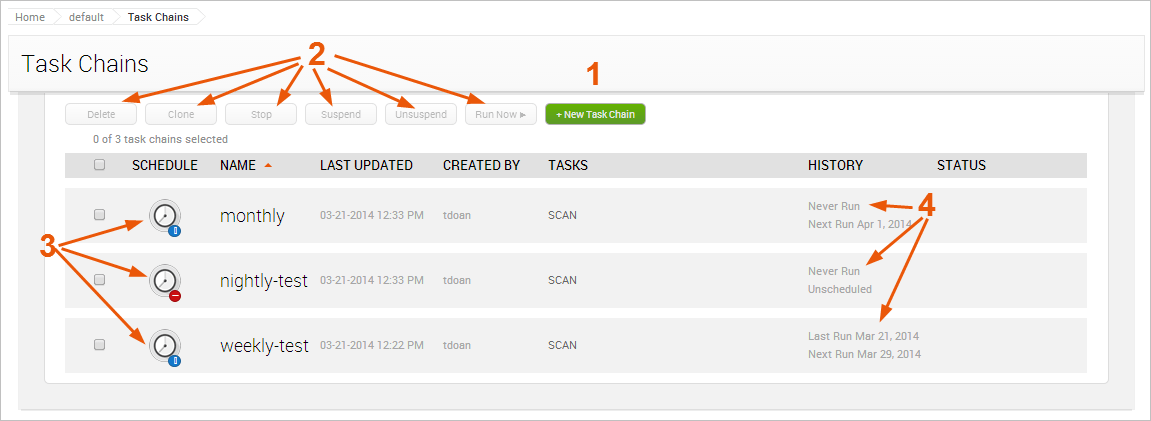Open the Run Now dropdown button

[x=501, y=114]
